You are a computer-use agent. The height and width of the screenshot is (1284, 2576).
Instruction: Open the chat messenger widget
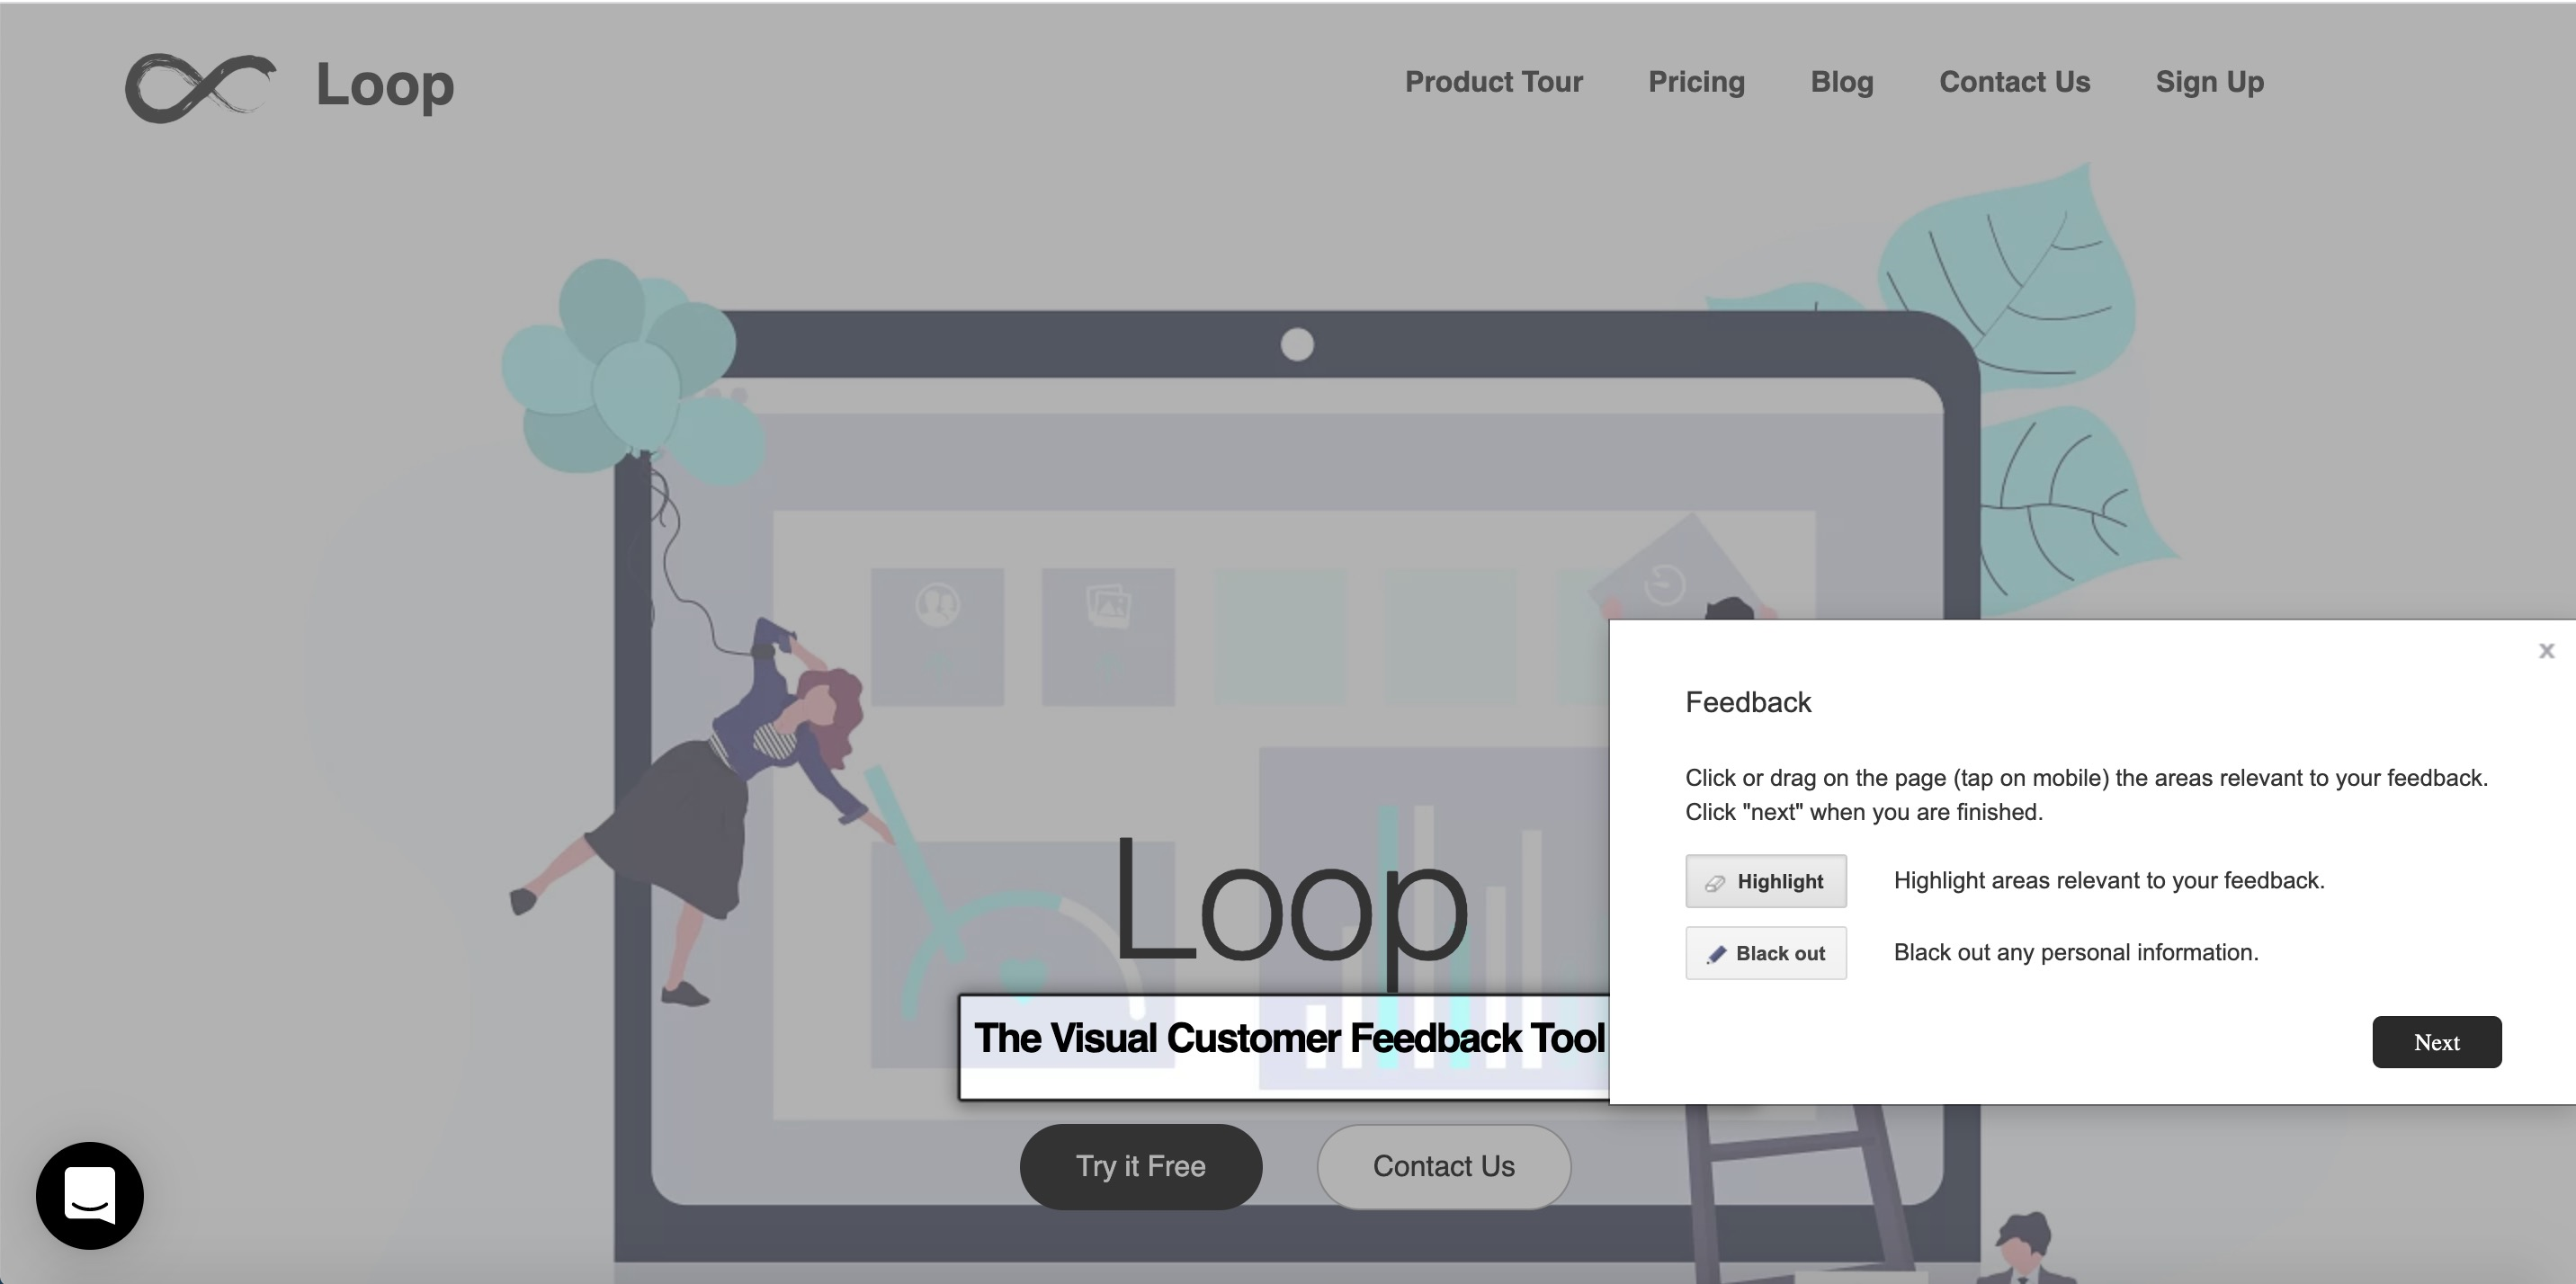click(x=89, y=1196)
